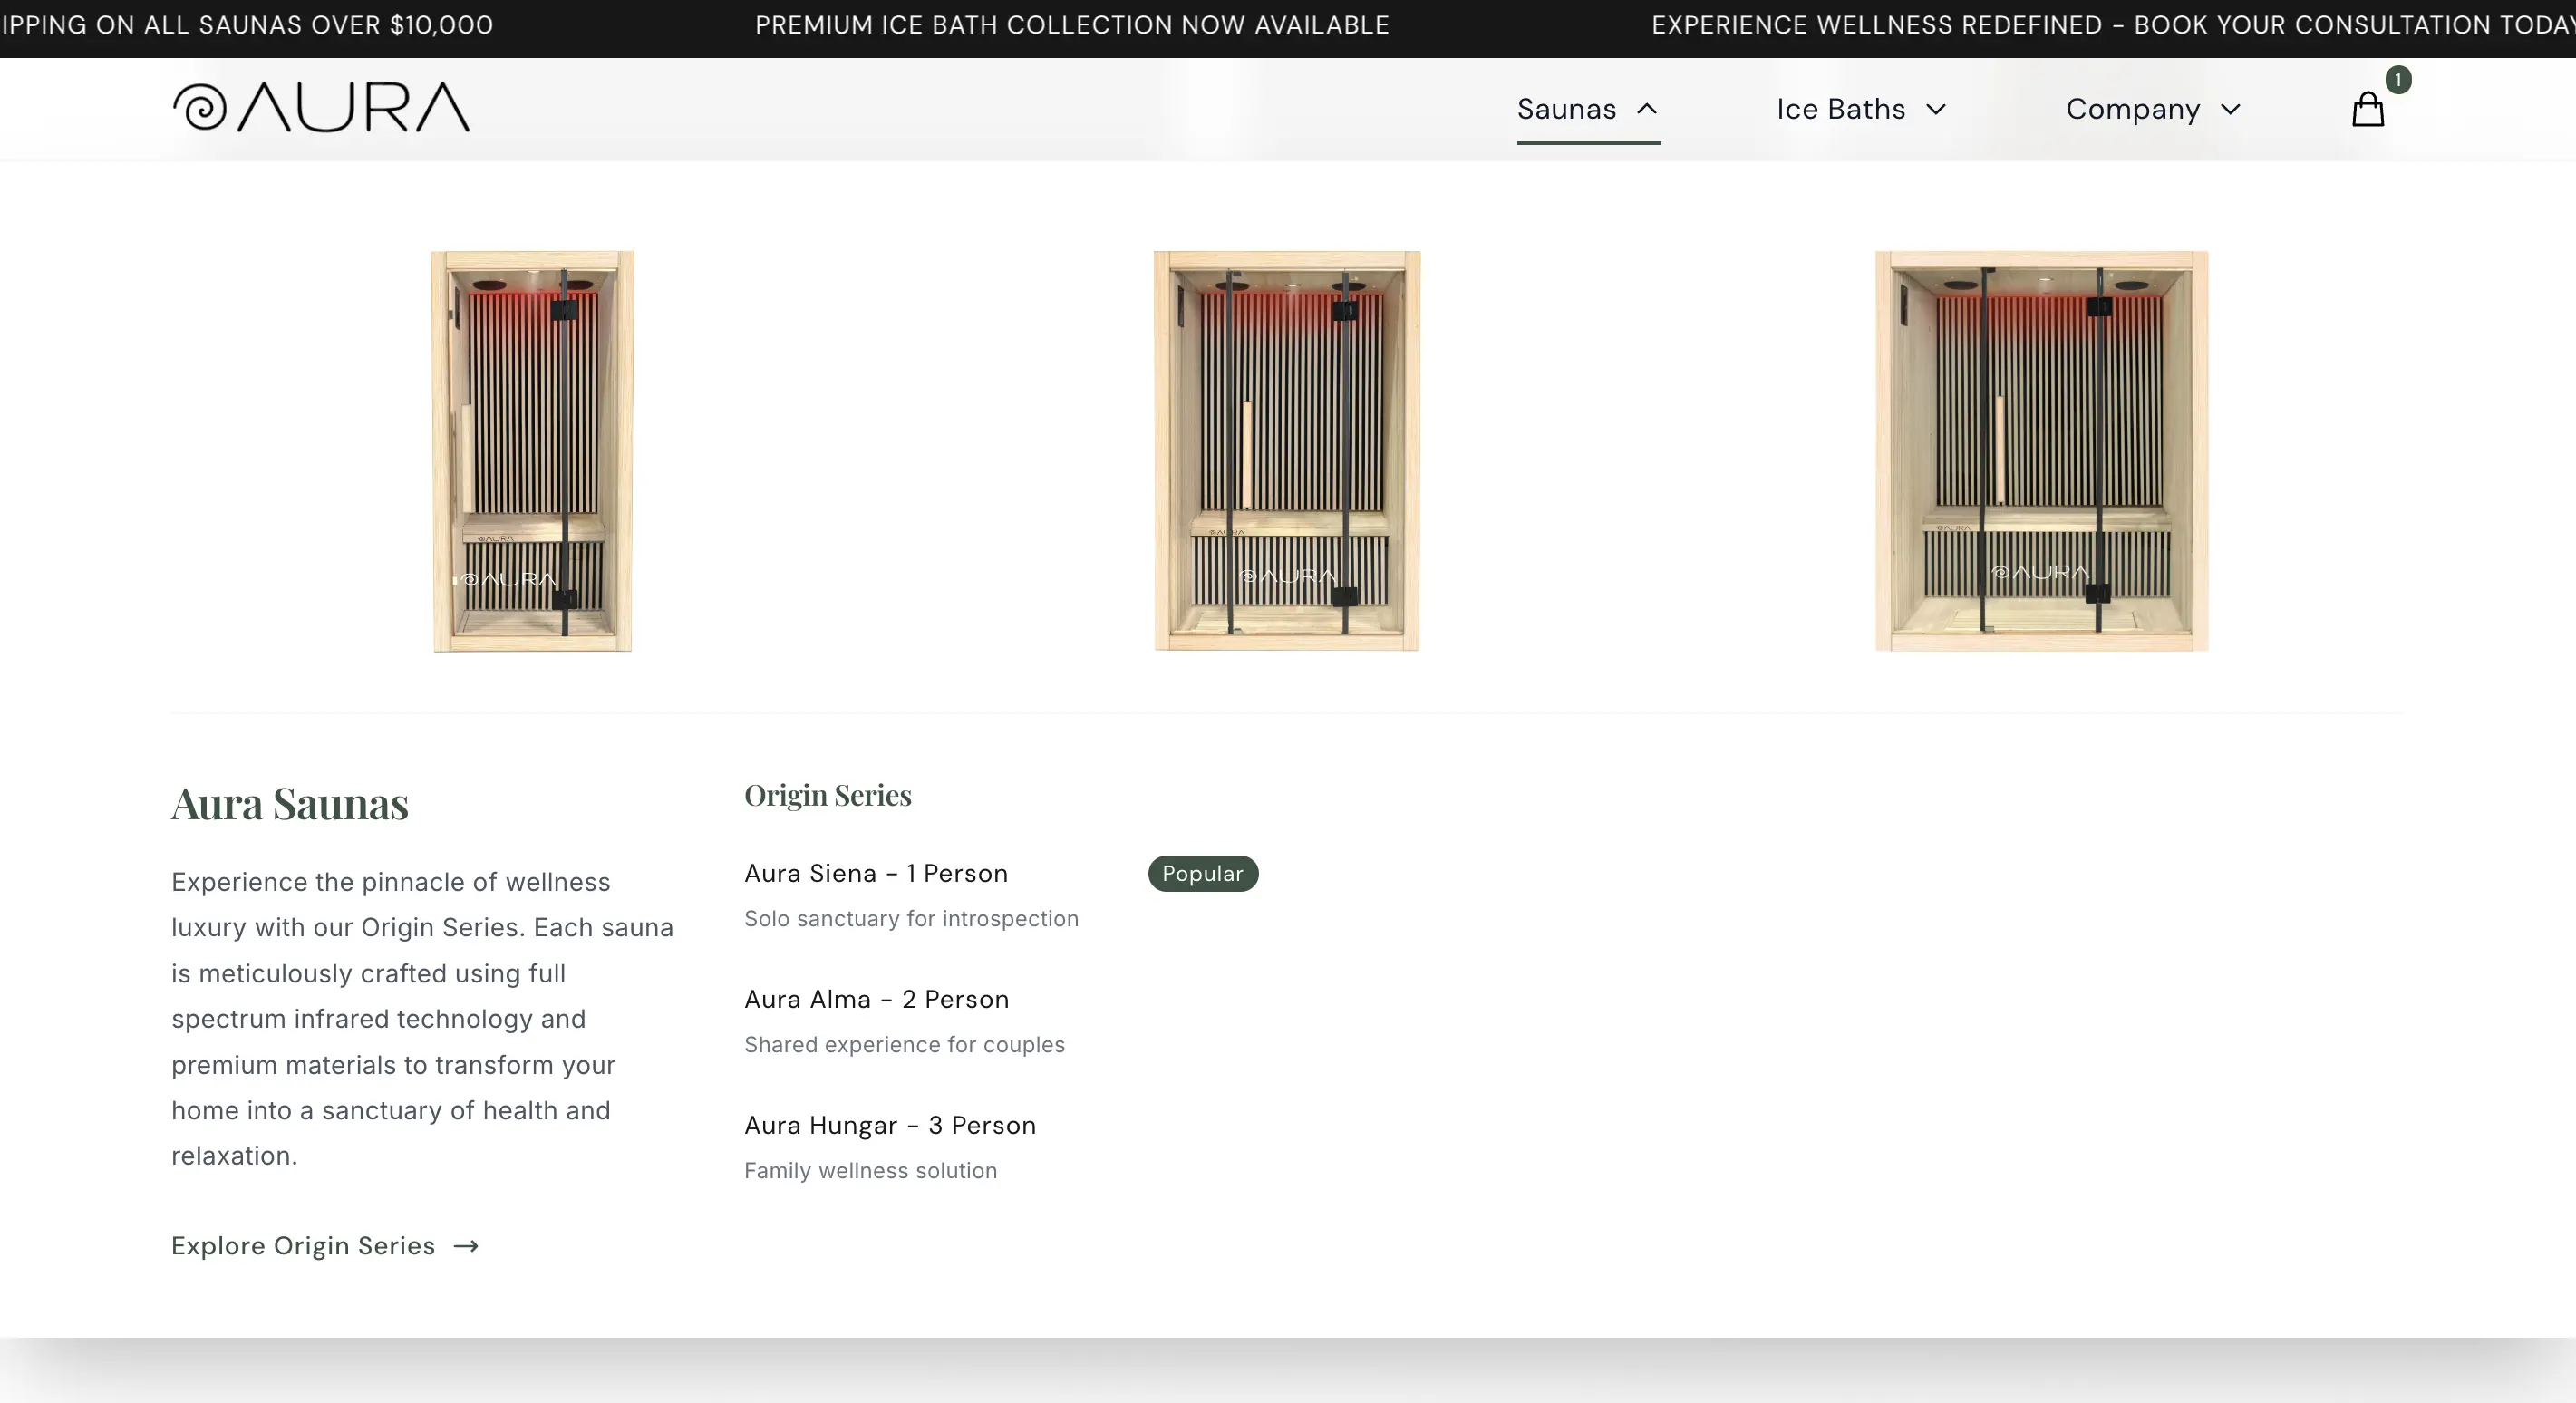The height and width of the screenshot is (1403, 2576).
Task: Open the one-person sauna thumbnail
Action: [x=533, y=451]
